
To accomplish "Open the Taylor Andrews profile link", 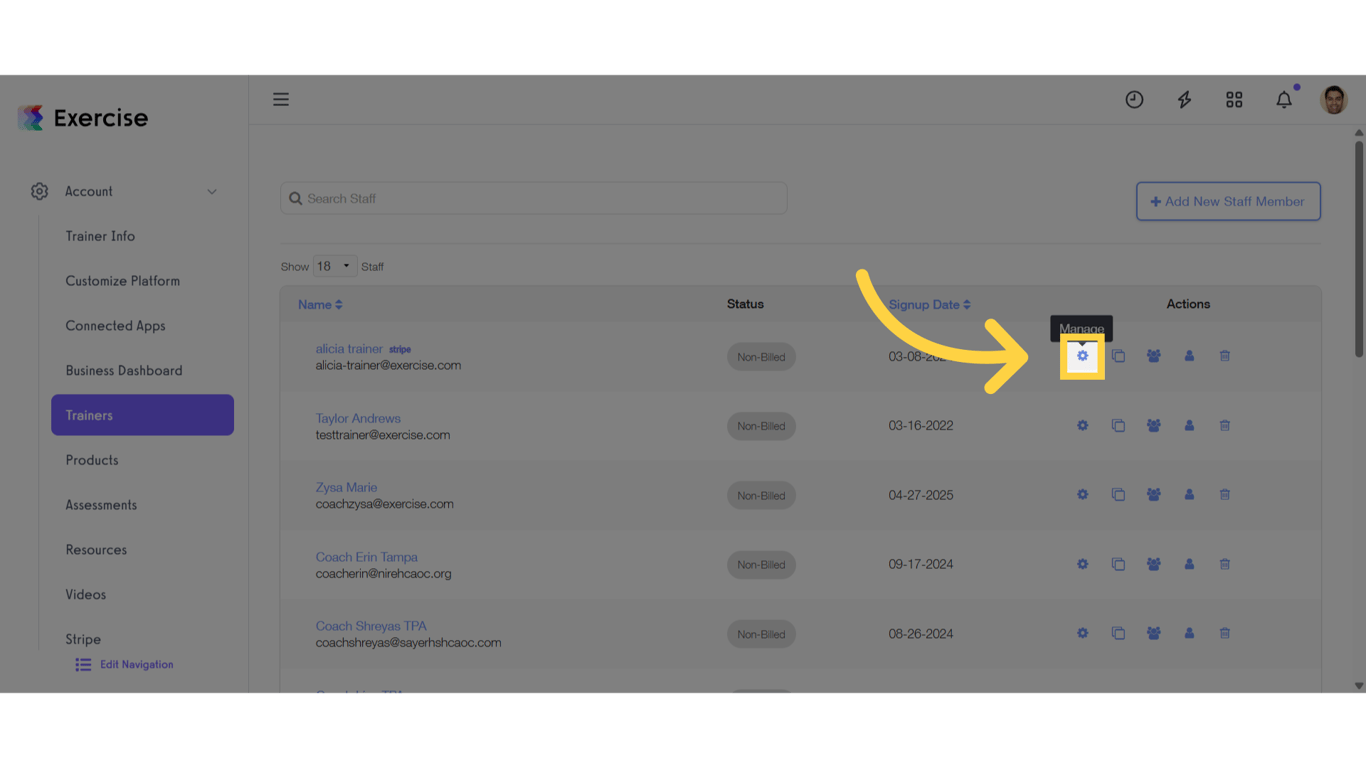I will click(x=358, y=418).
